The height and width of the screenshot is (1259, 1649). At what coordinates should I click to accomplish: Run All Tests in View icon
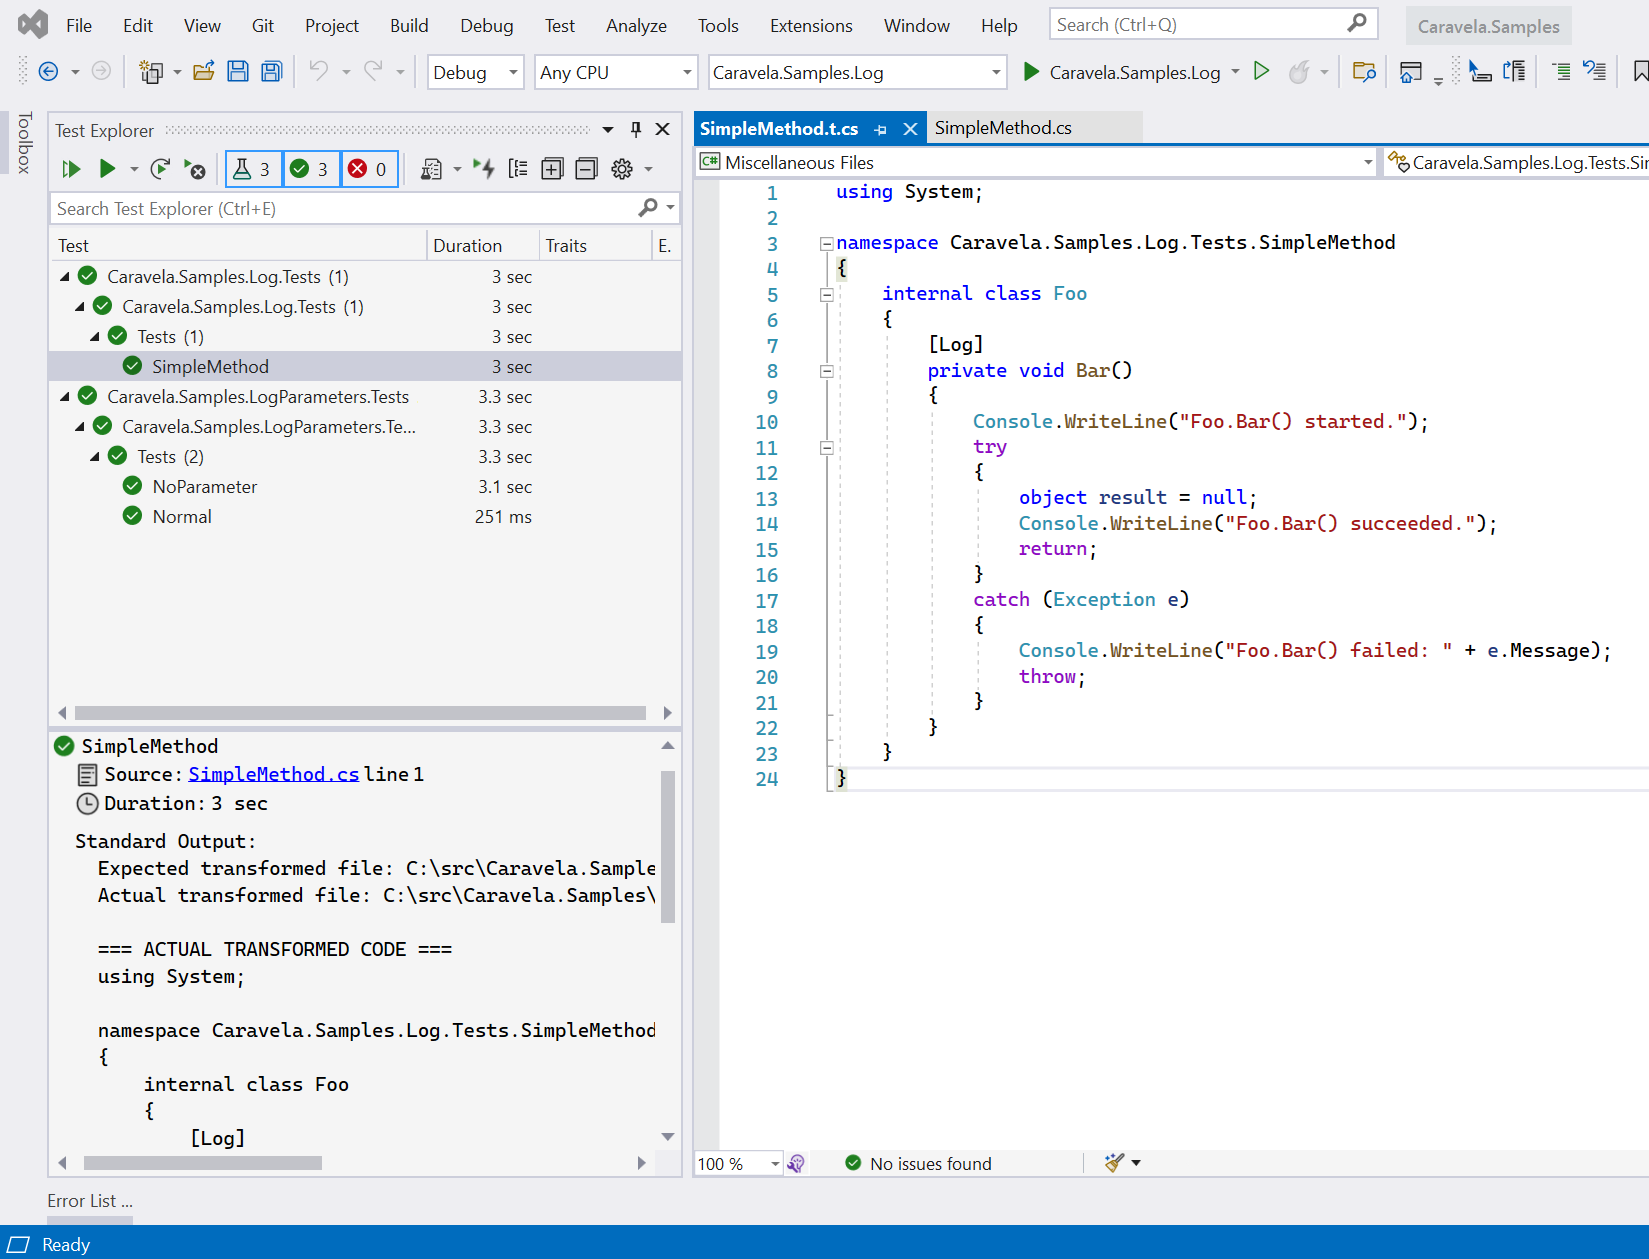click(x=71, y=170)
